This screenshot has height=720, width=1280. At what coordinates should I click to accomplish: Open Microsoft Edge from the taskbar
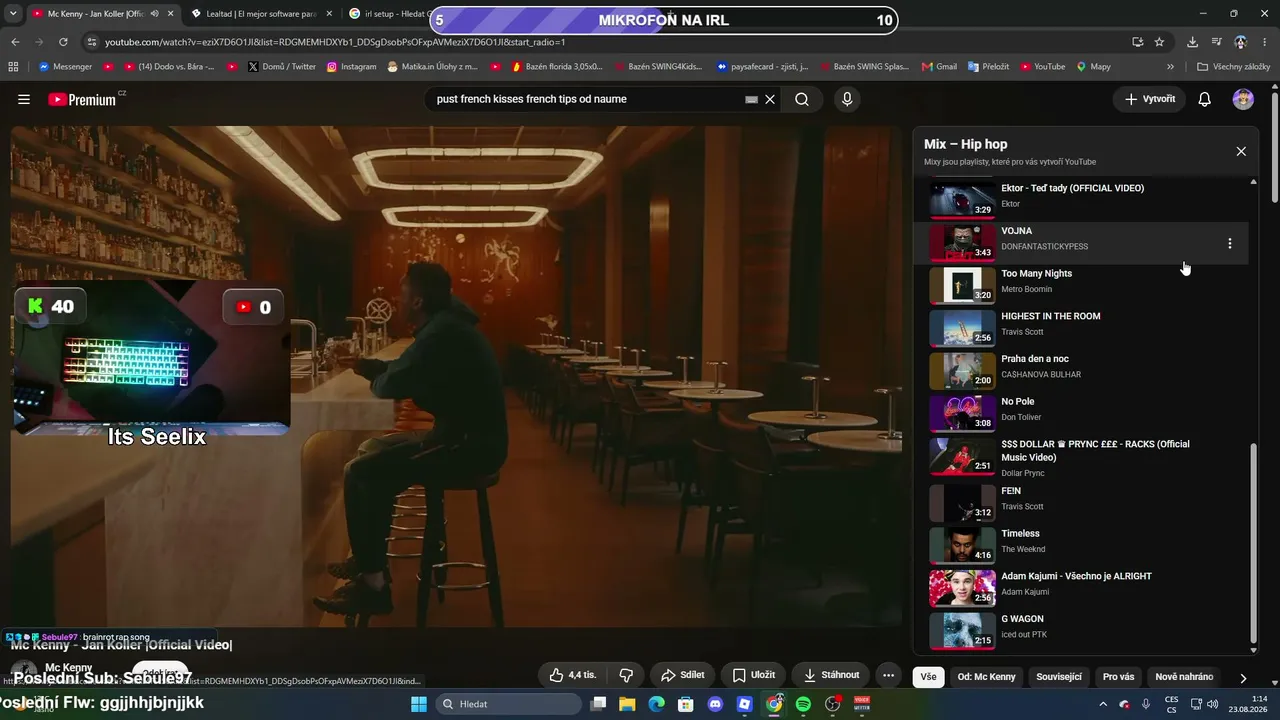(x=656, y=704)
